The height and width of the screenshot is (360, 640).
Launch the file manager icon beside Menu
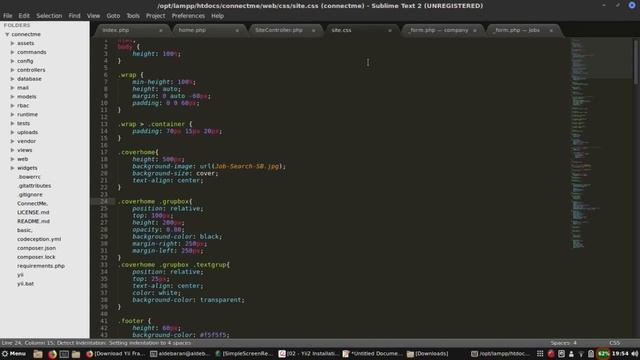[x=38, y=354]
